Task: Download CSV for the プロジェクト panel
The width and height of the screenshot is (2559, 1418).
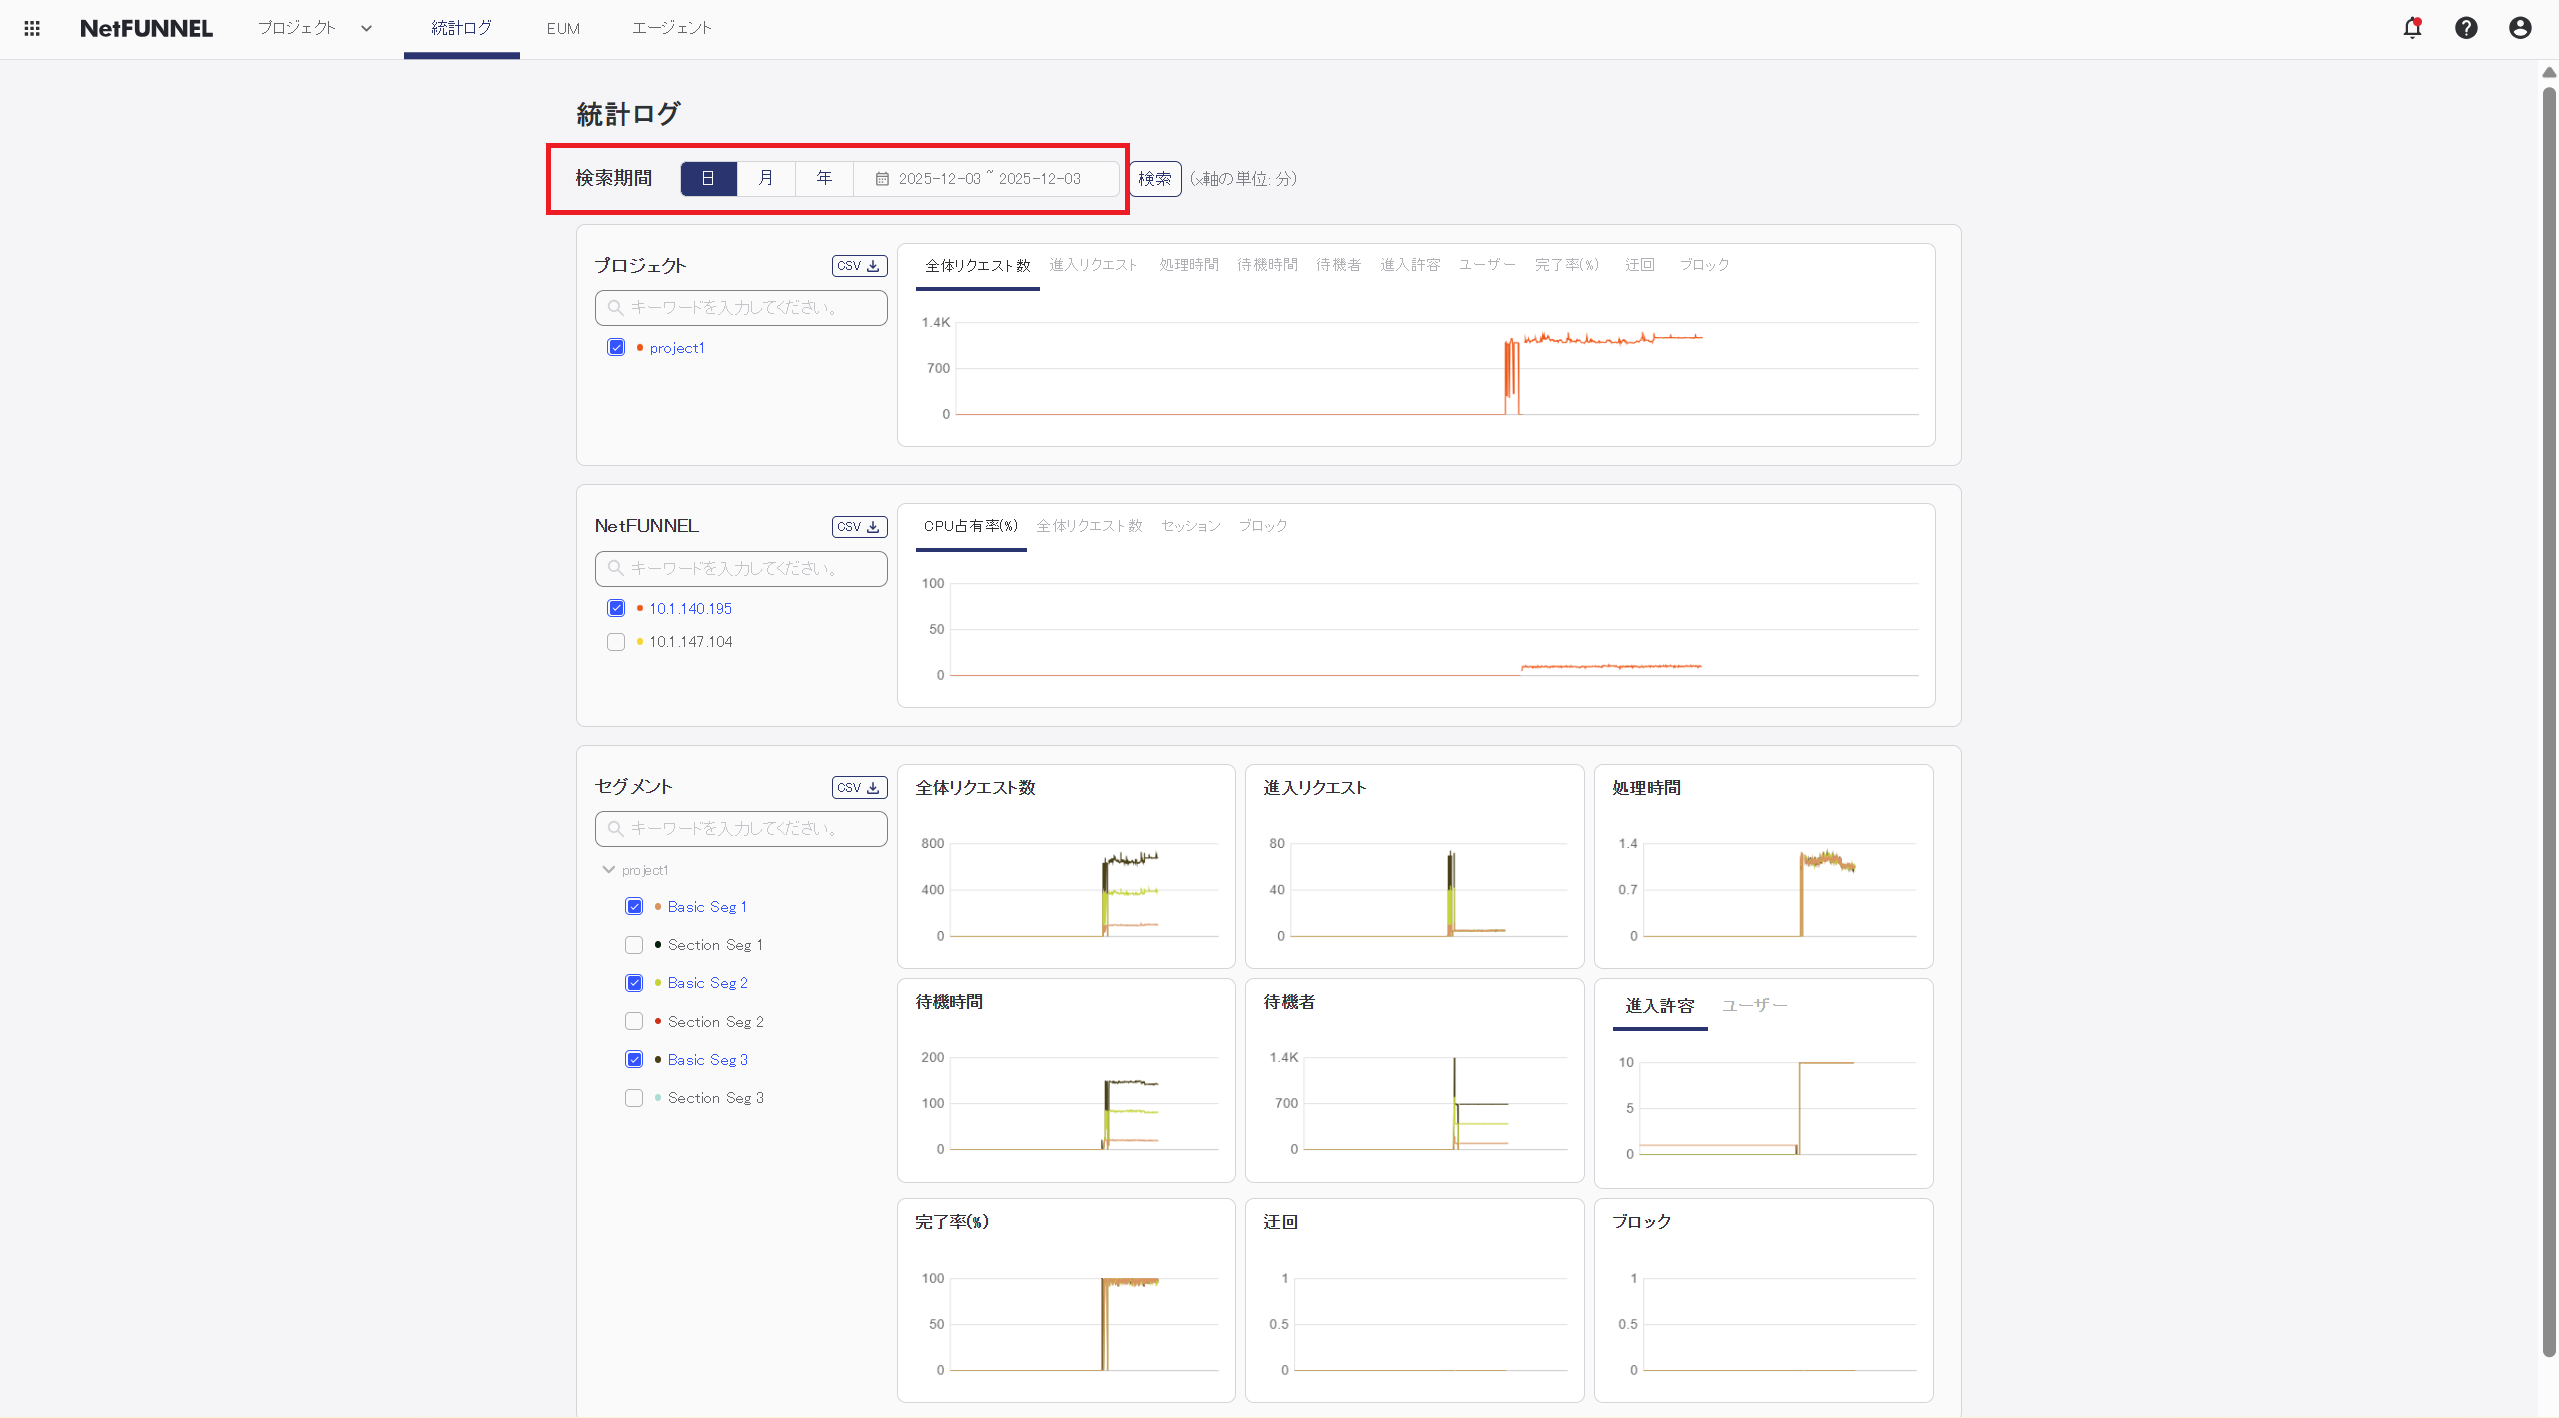Action: point(859,266)
